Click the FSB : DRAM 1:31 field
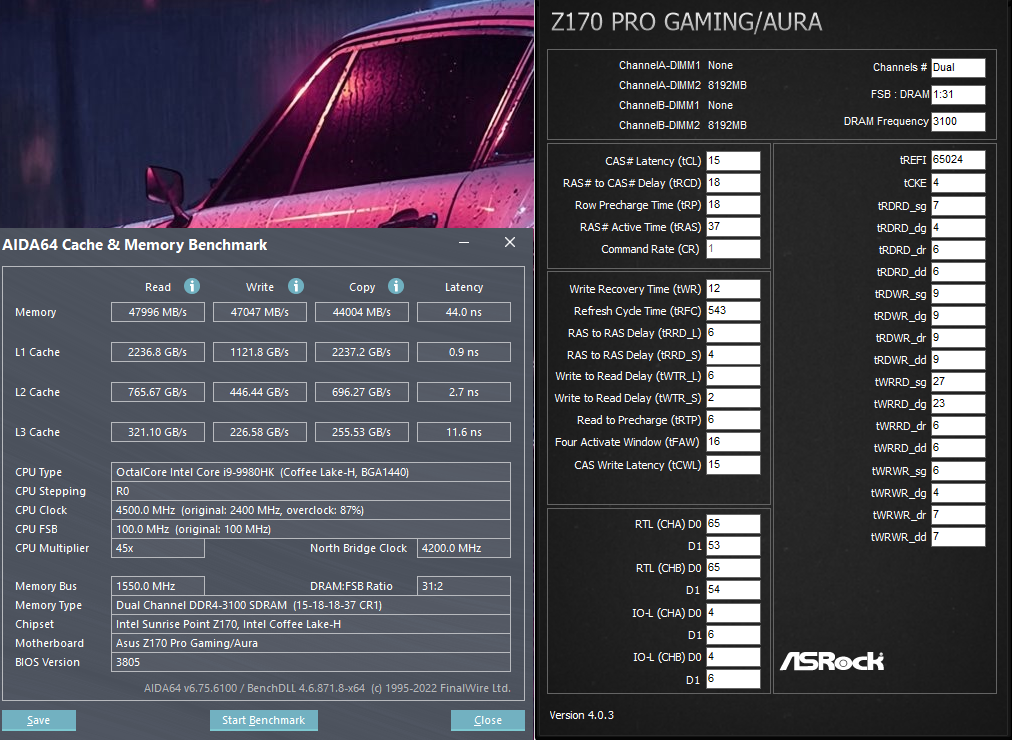 [x=958, y=95]
